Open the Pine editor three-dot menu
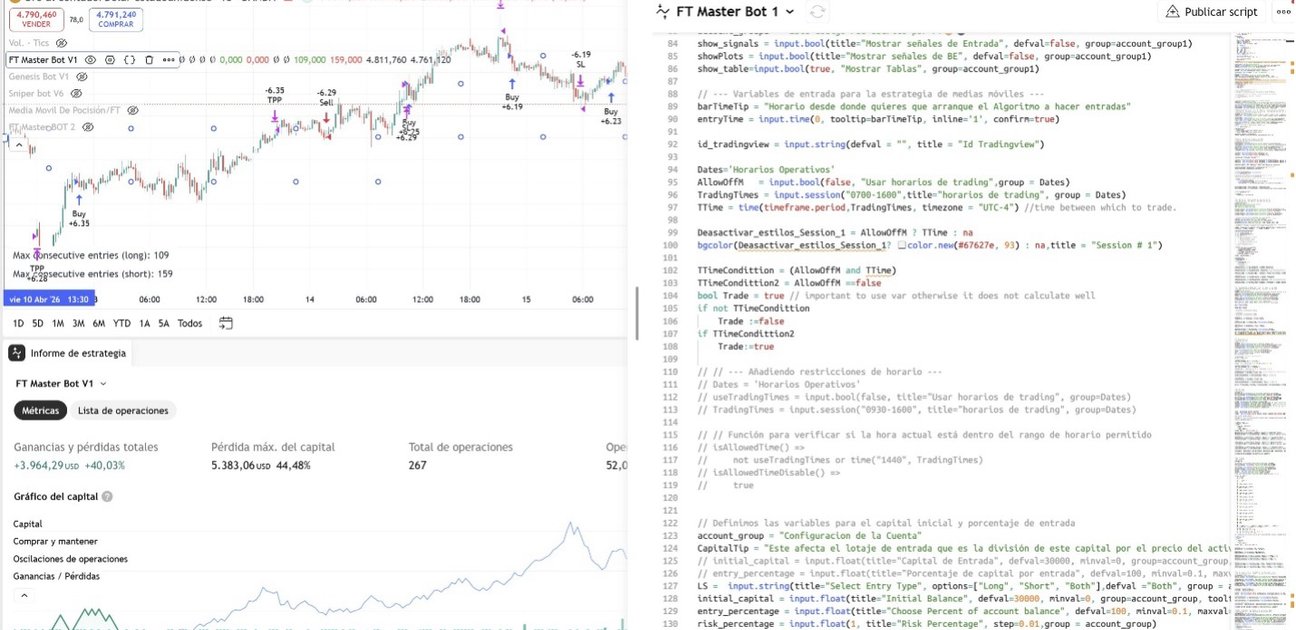This screenshot has width=1296, height=630. (1284, 10)
